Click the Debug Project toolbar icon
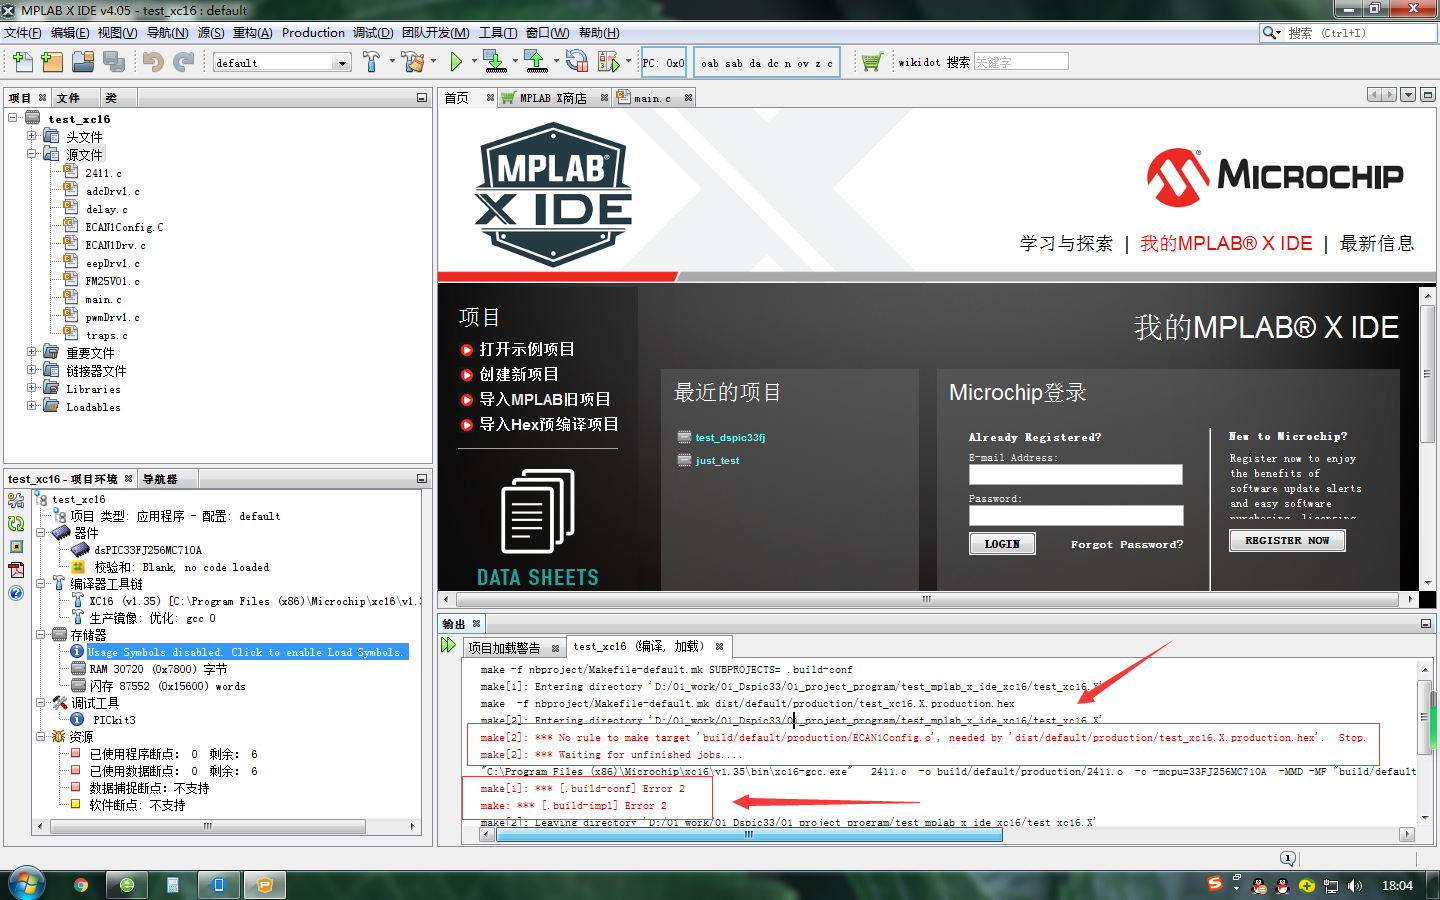Screen dimensions: 1440x900 (608, 62)
